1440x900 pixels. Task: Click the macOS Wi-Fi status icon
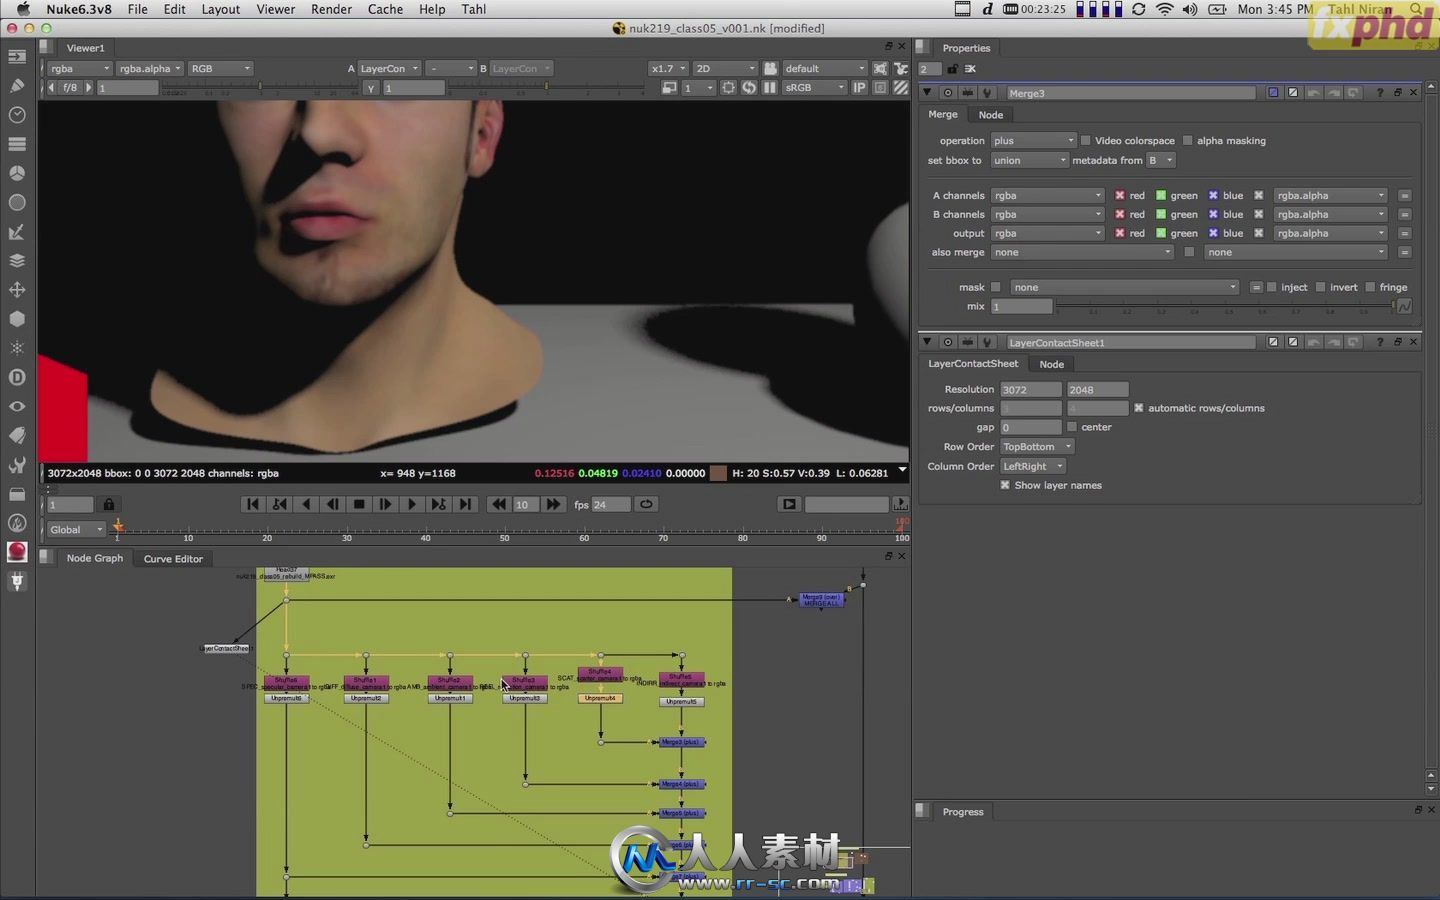1165,9
